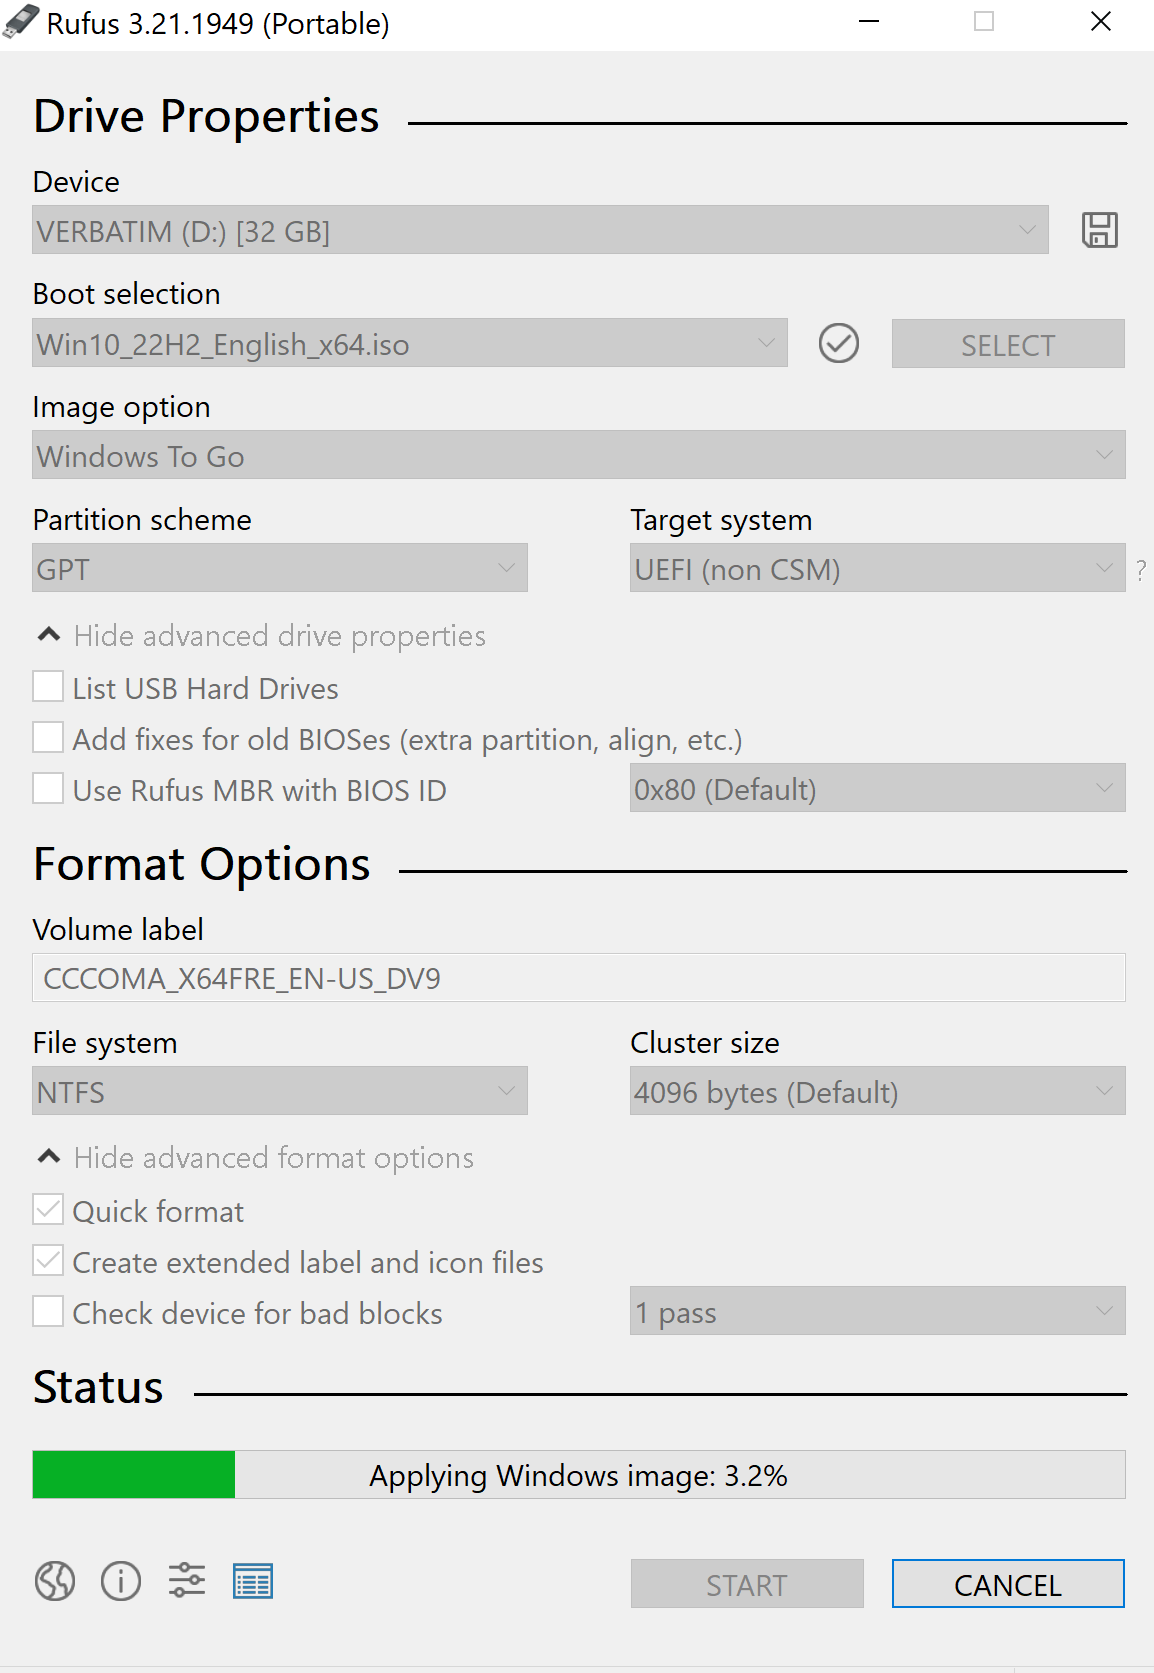This screenshot has width=1154, height=1673.
Task: Open the Device dropdown showing VERBATIM
Action: (x=540, y=230)
